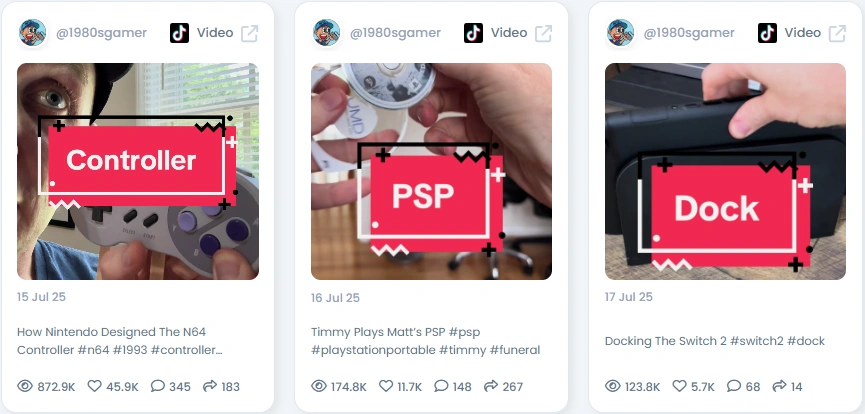Viewport: 865px width, 414px height.
Task: Click the views eye icon showing 872.9K
Action: tap(25, 386)
